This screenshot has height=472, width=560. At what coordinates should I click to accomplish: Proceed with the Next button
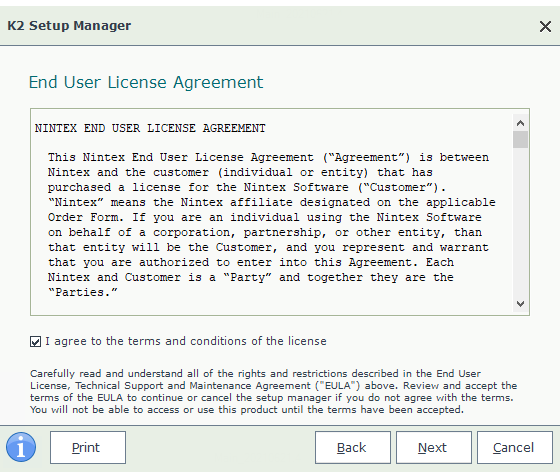[x=434, y=447]
